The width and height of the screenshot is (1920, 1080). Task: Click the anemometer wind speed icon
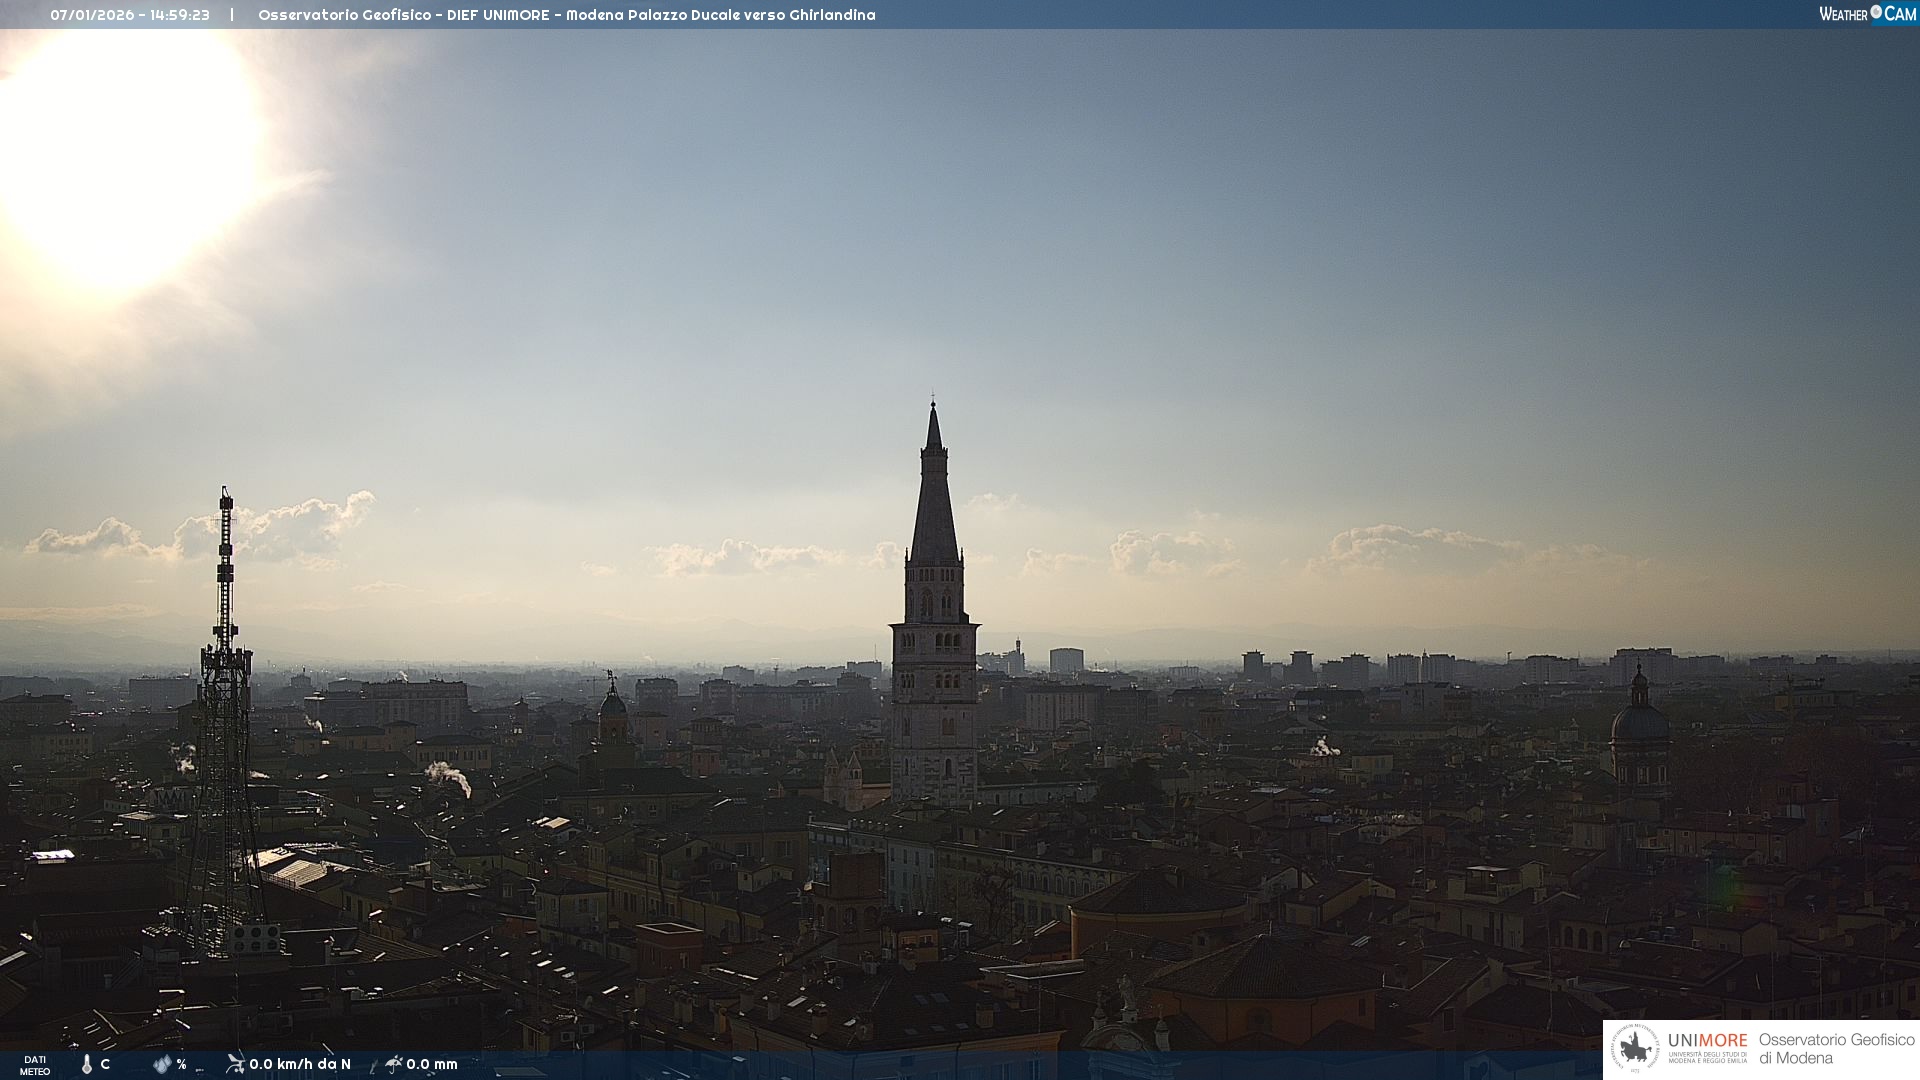(x=235, y=1063)
